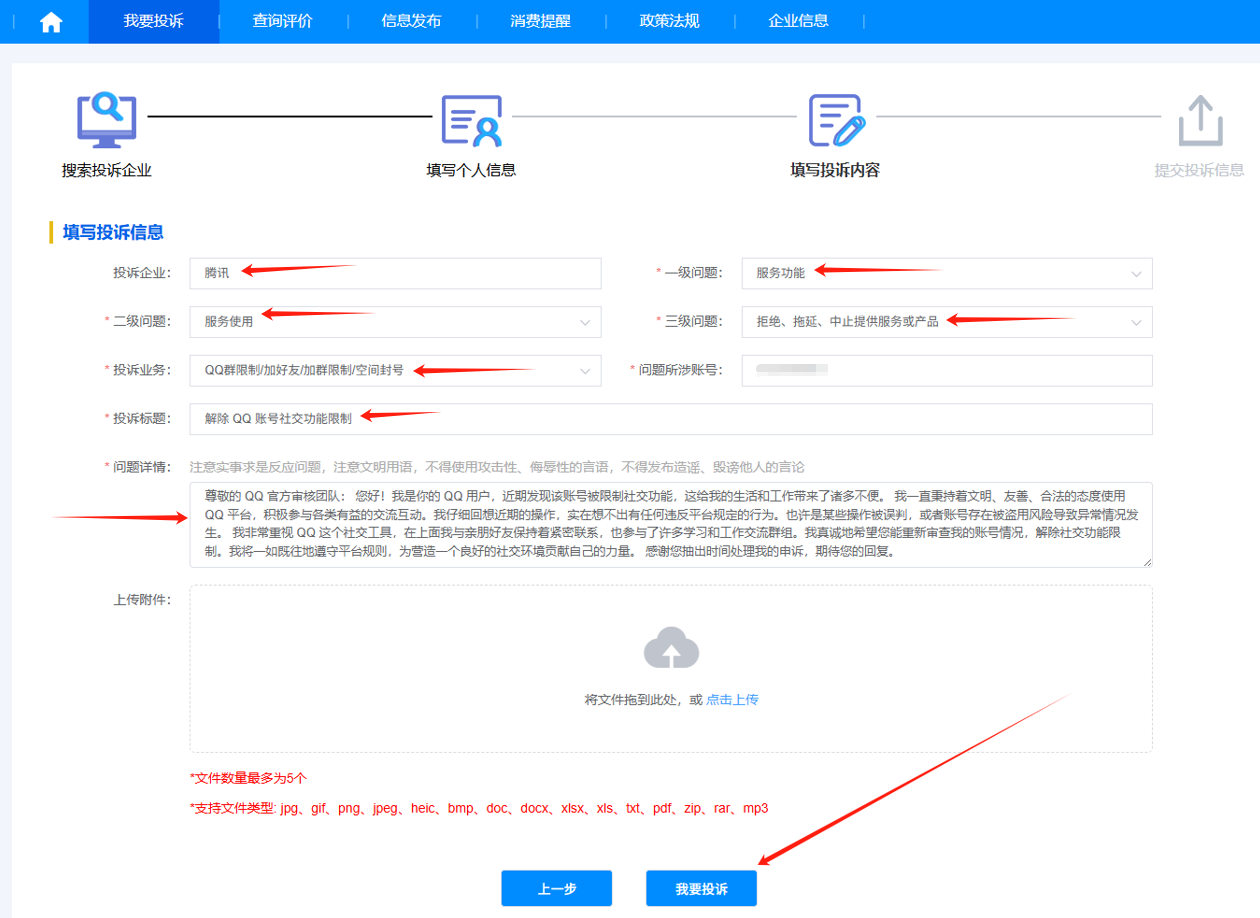Click inside the 问题详情 text area

tap(672, 525)
